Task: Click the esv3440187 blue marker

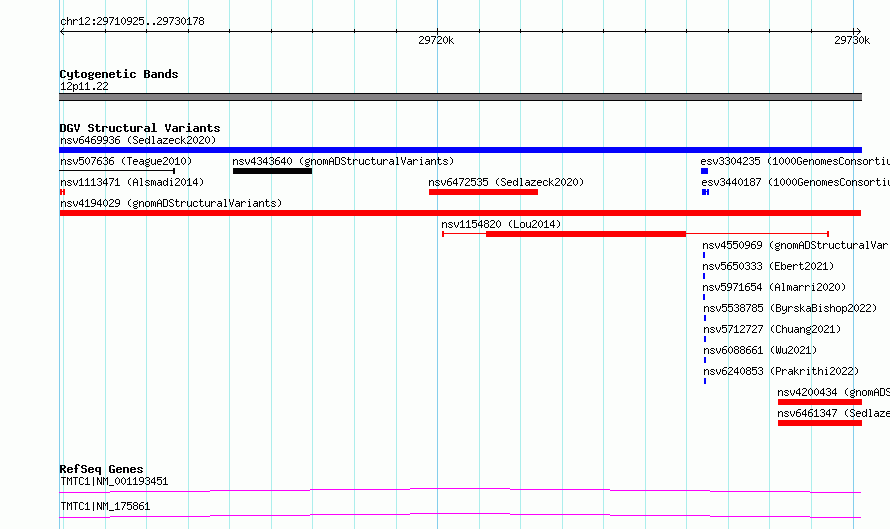Action: 706,192
